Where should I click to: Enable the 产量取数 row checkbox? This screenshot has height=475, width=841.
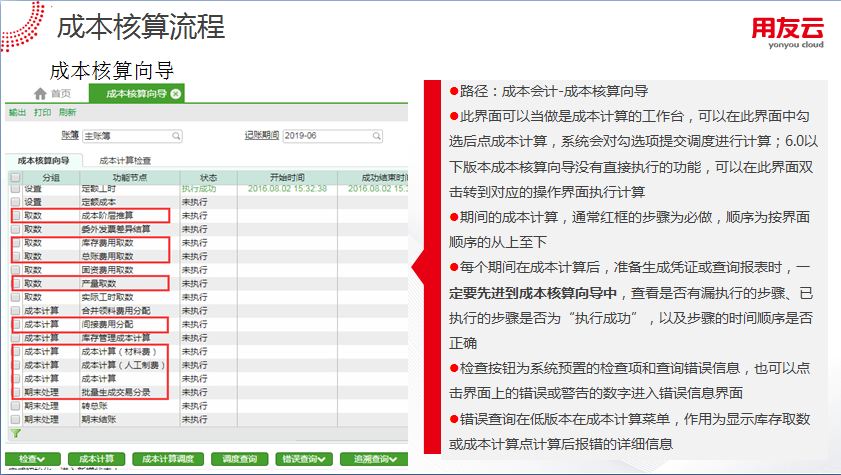[15, 284]
